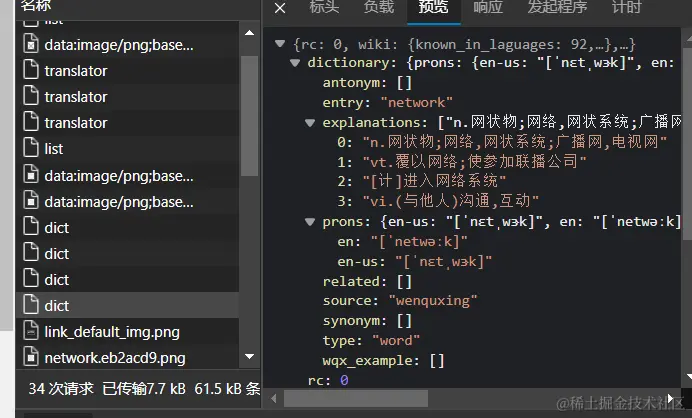Click the source "wenquxing" value
The image size is (692, 418).
[x=433, y=301]
